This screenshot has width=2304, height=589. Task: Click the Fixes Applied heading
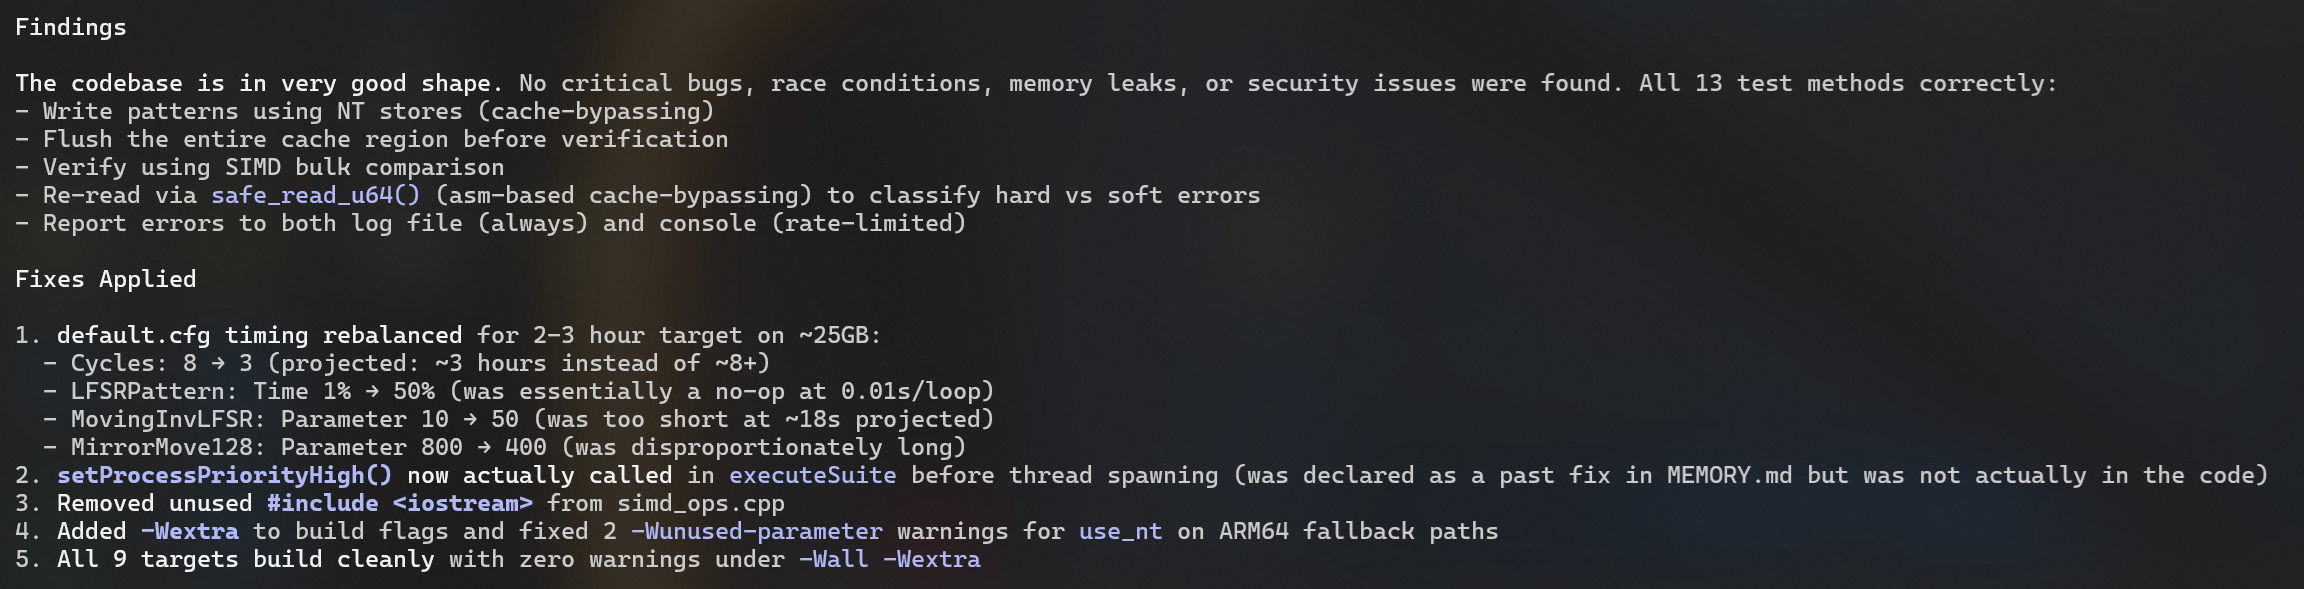click(x=105, y=280)
